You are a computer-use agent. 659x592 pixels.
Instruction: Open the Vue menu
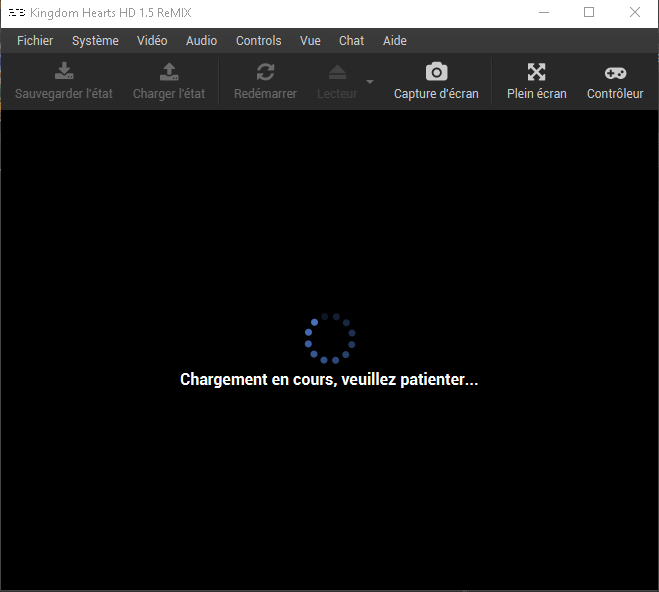(x=310, y=41)
